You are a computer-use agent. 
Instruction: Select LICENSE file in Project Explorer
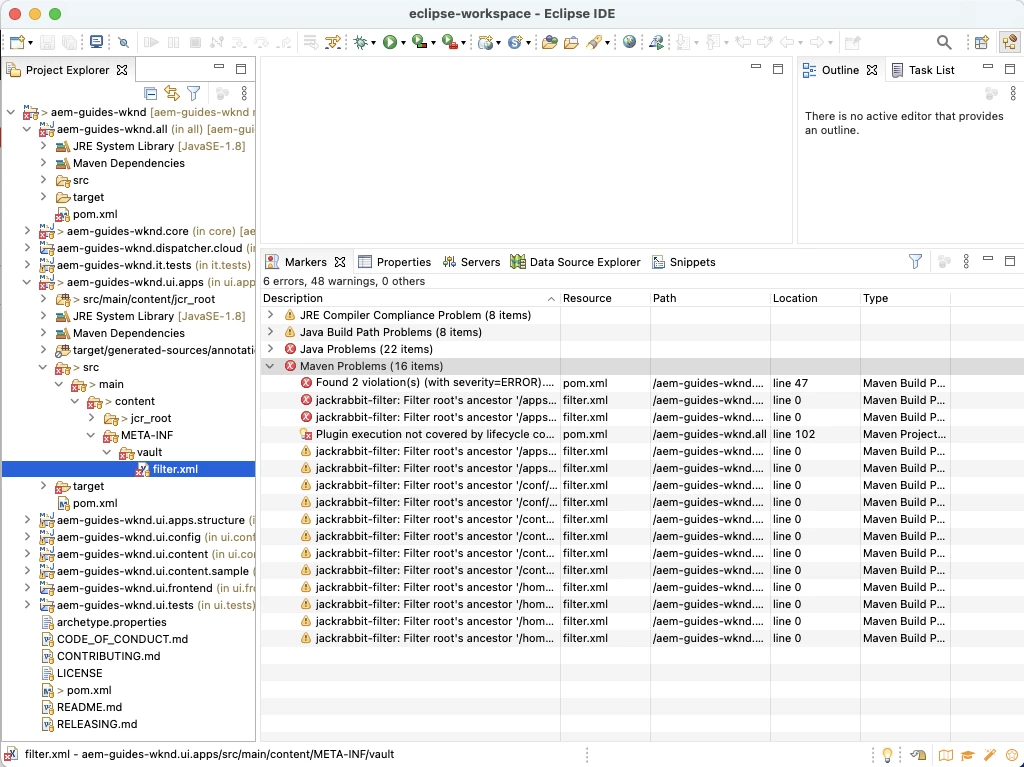(80, 673)
